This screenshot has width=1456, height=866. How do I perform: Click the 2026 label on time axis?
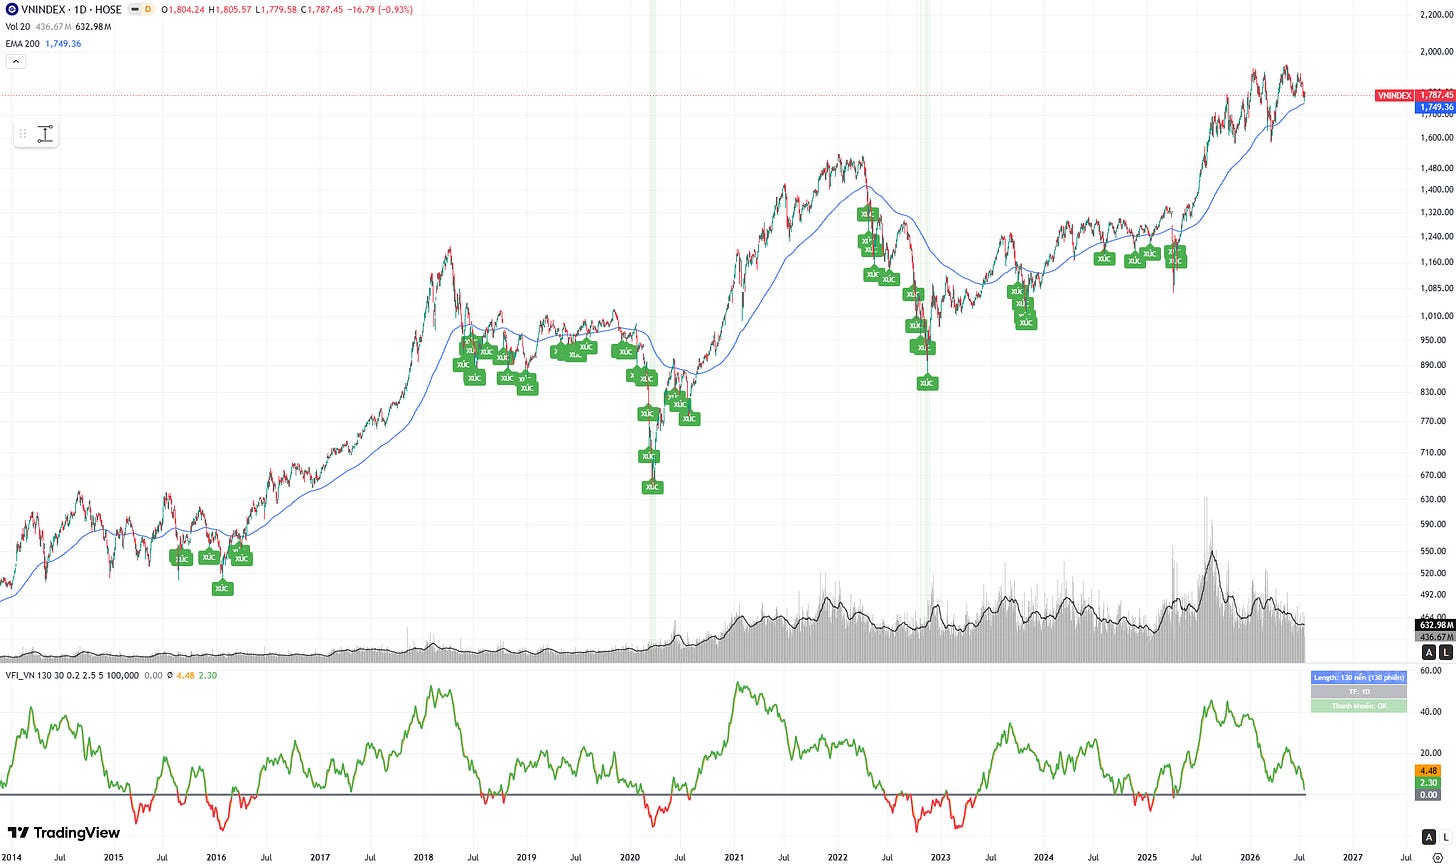pyautogui.click(x=1250, y=857)
